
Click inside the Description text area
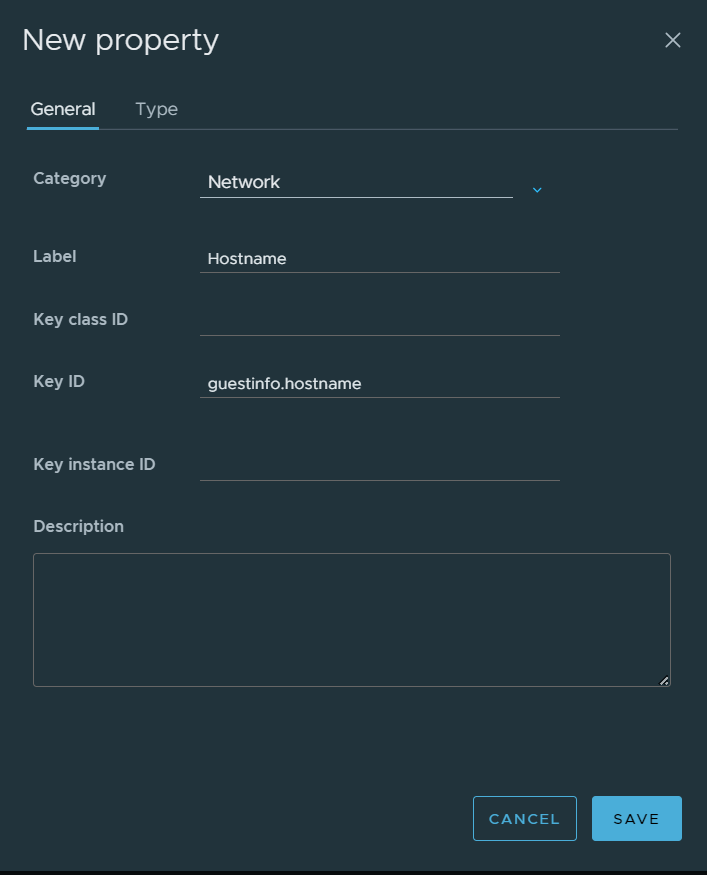pos(352,619)
